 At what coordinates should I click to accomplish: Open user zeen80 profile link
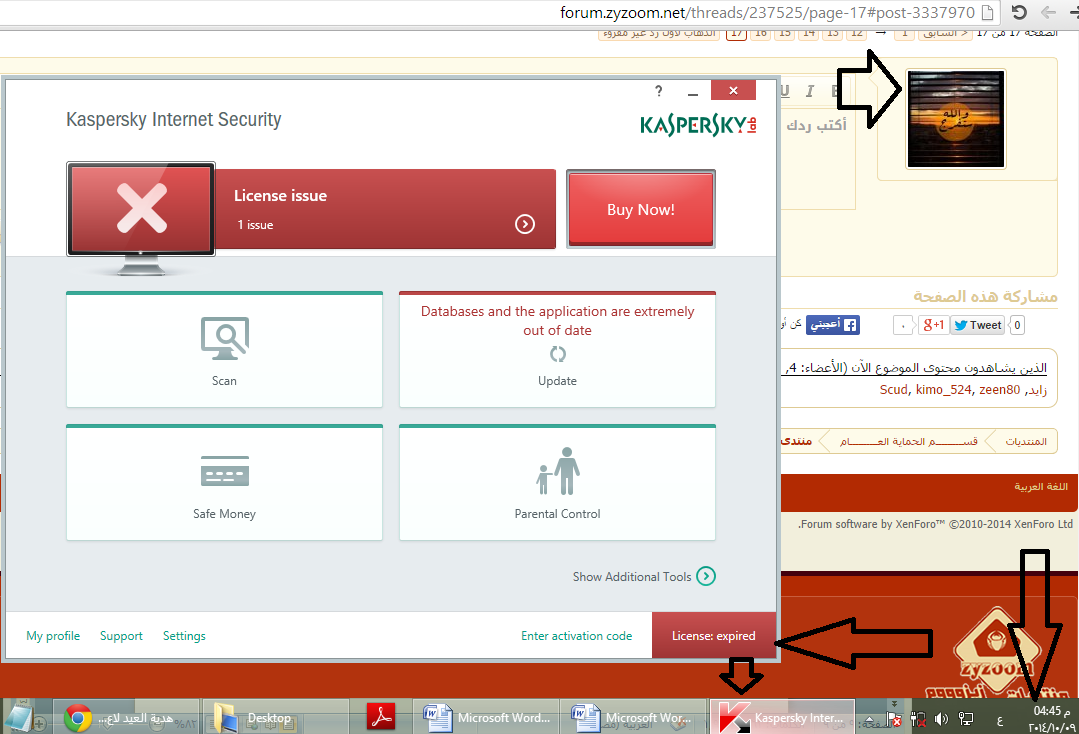point(1000,389)
